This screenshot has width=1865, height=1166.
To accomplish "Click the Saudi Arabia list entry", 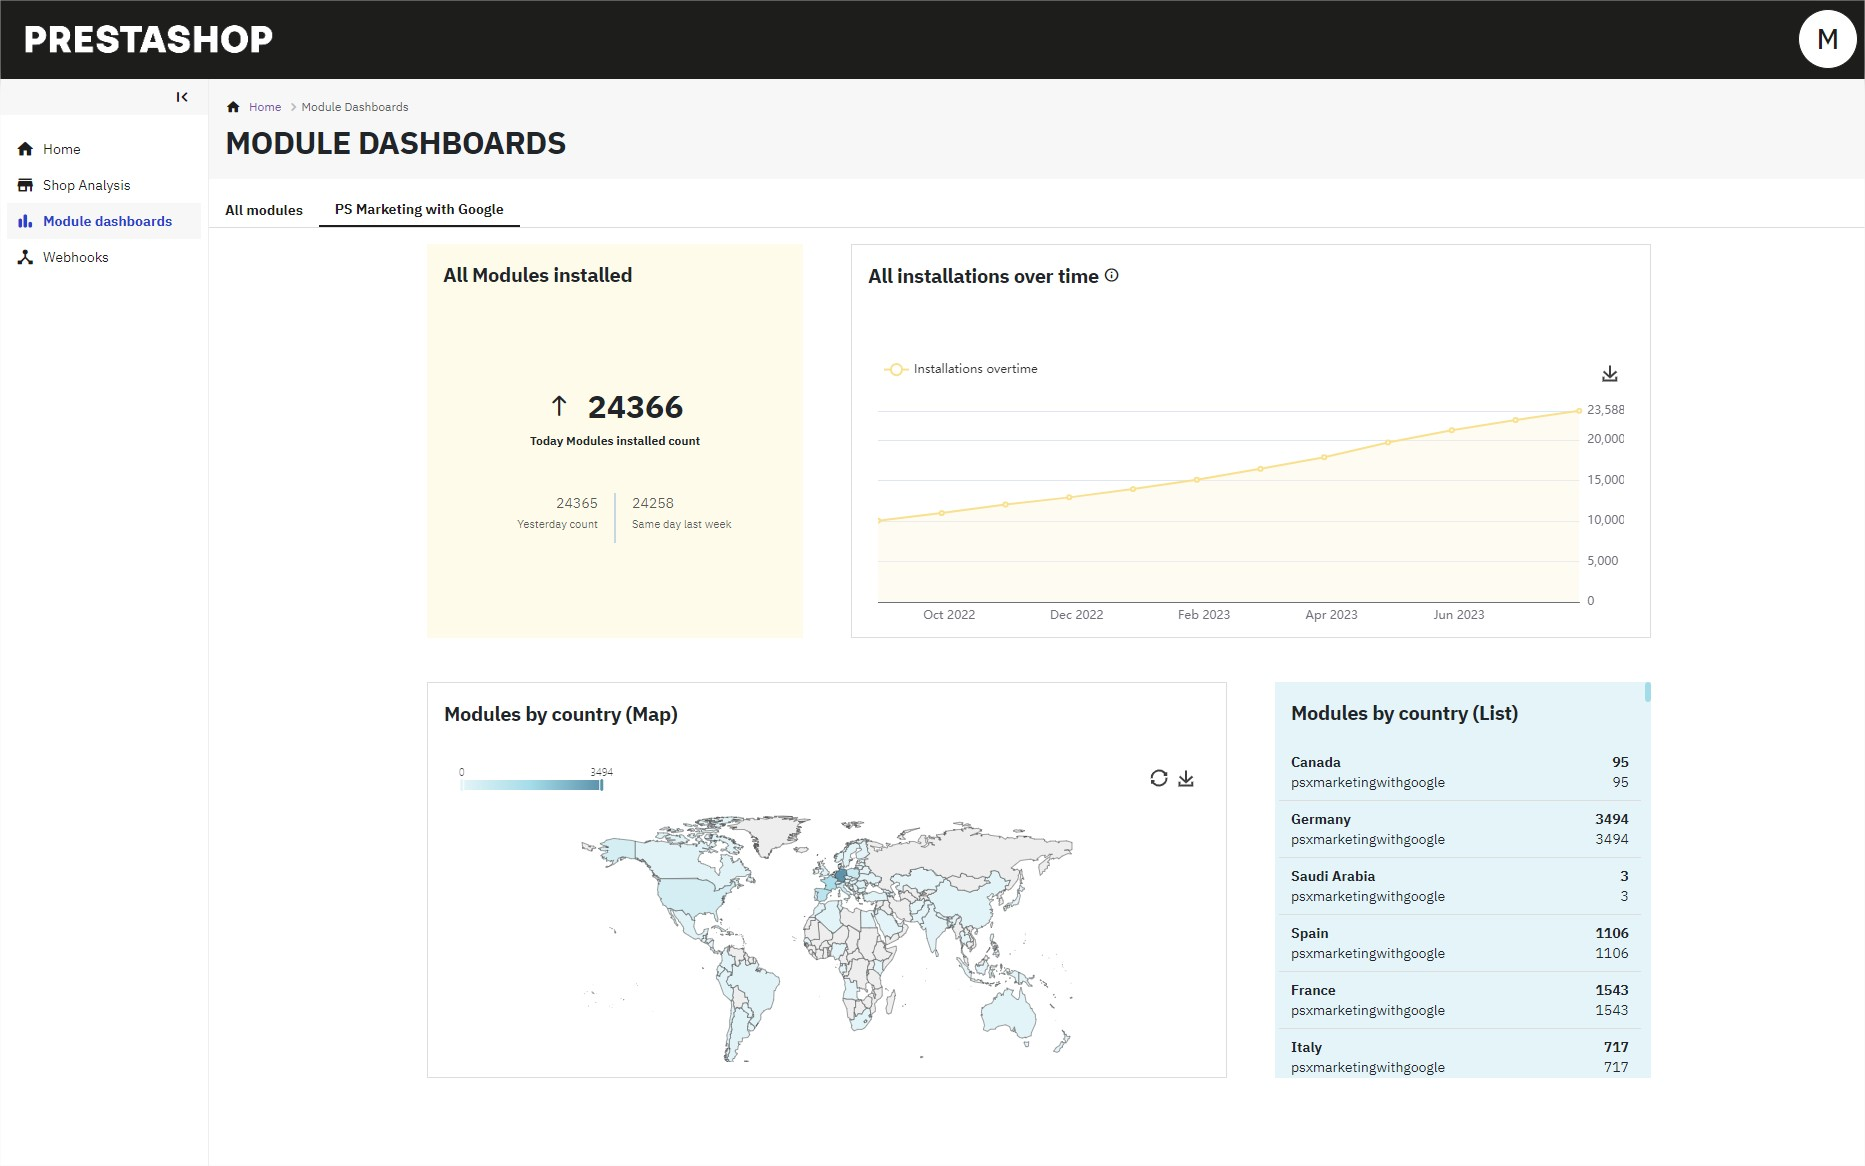I will 1459,886.
